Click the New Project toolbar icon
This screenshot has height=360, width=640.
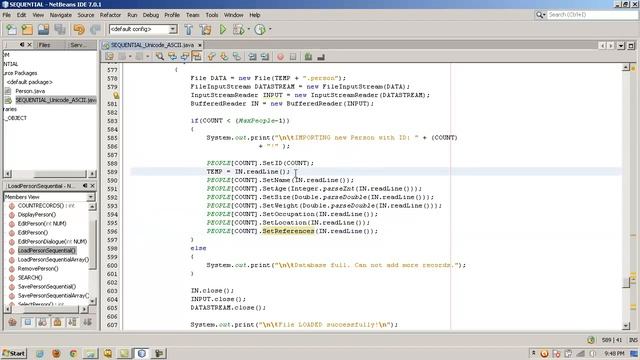(x=27, y=29)
